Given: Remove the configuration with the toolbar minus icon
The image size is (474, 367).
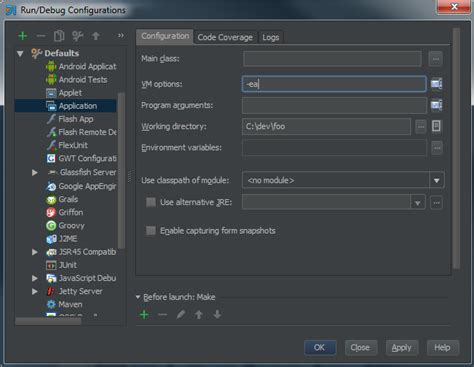Looking at the screenshot, I should pos(41,36).
